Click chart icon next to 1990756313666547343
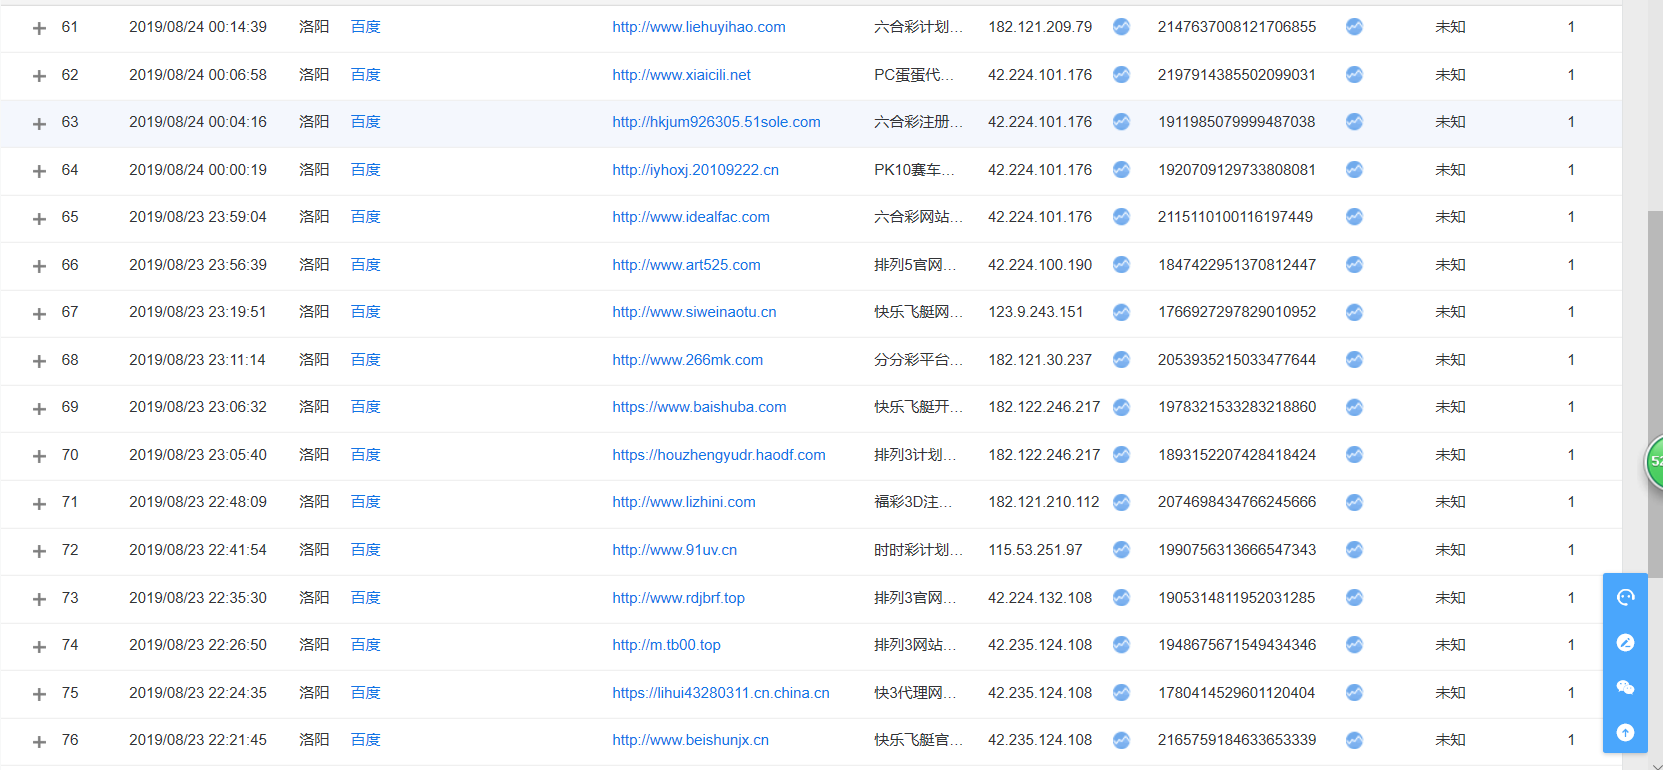Viewport: 1663px width, 770px height. [x=1354, y=550]
